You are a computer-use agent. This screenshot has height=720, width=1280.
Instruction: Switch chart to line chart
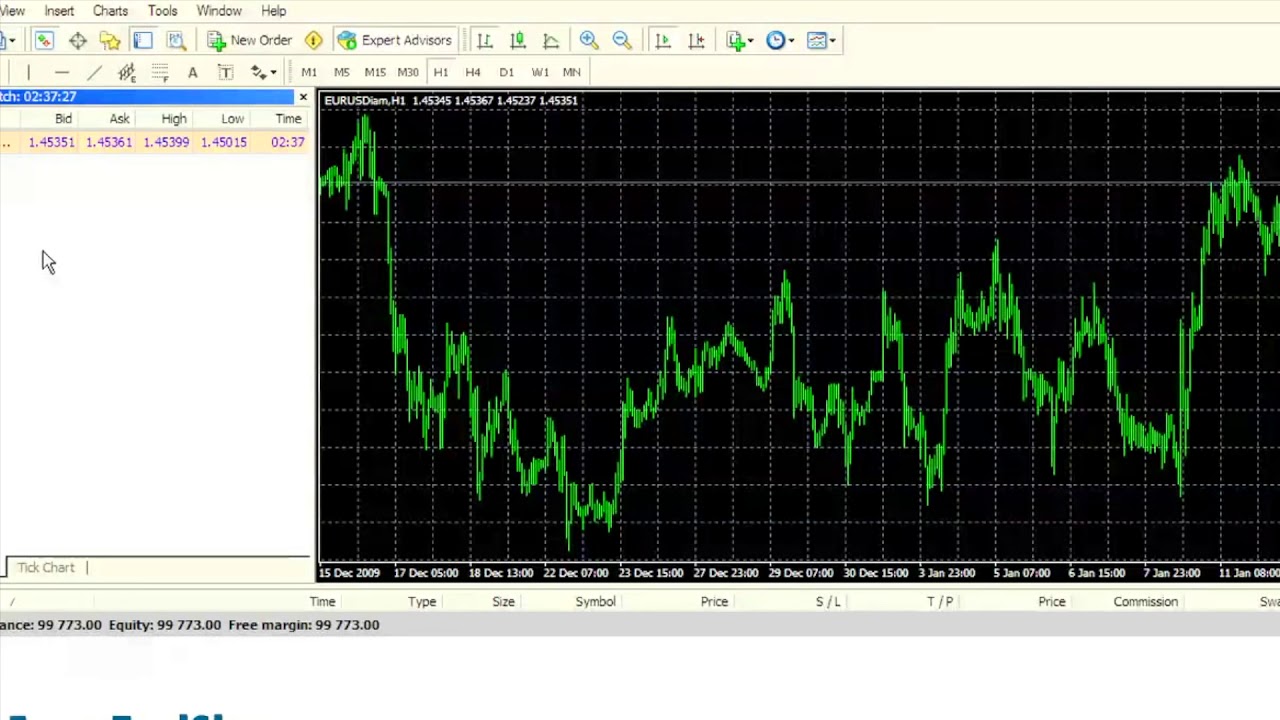(551, 40)
